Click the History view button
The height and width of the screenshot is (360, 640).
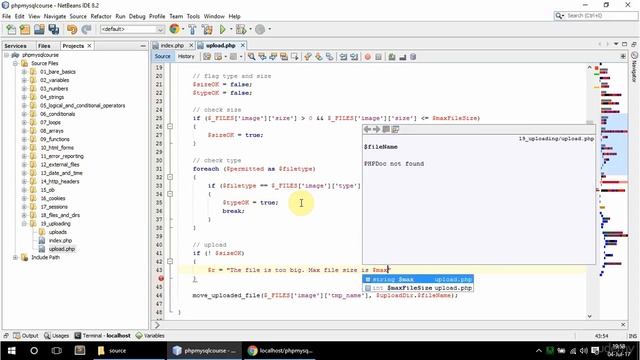(x=186, y=56)
